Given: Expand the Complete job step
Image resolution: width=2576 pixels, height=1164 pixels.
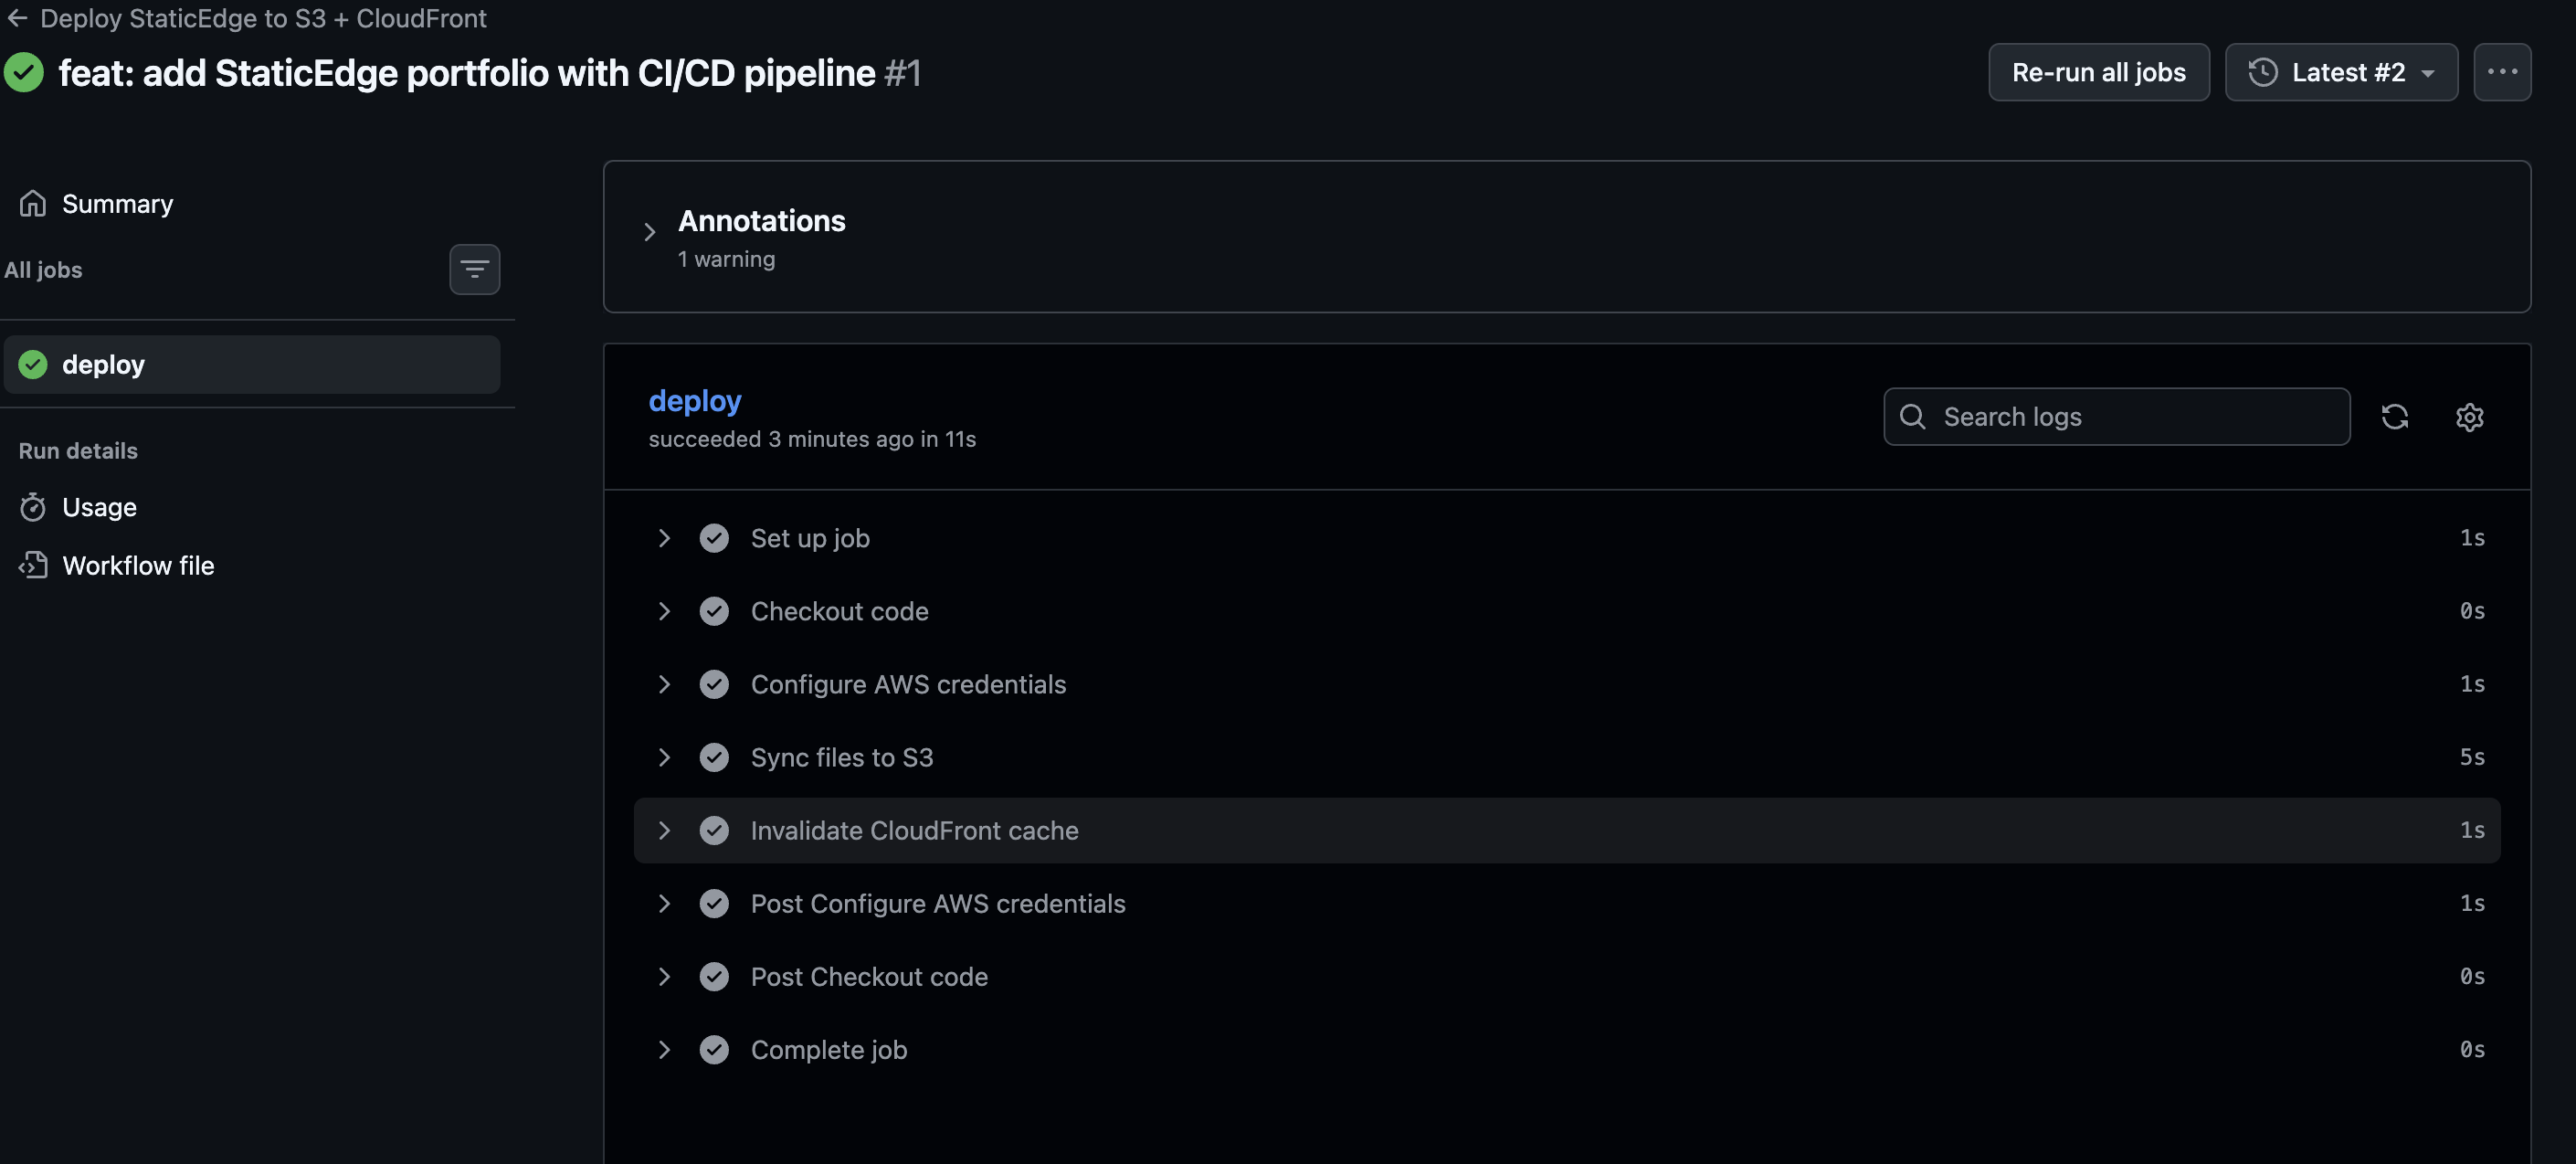Looking at the screenshot, I should tap(666, 1049).
